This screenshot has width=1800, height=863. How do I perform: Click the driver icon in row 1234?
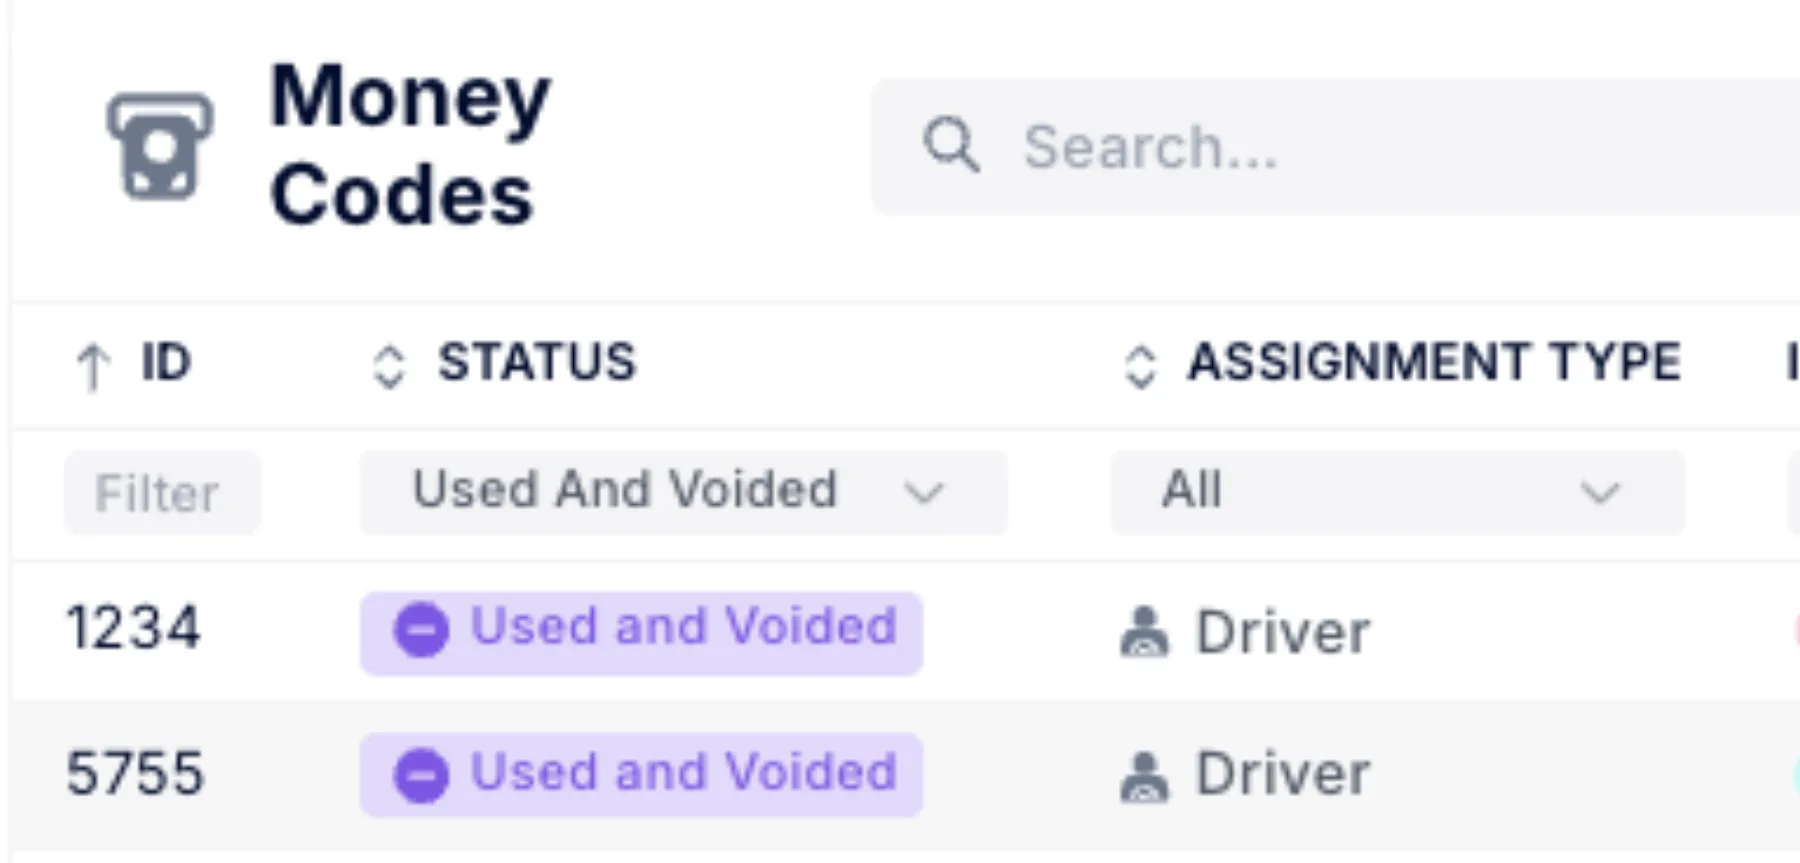tap(1144, 632)
